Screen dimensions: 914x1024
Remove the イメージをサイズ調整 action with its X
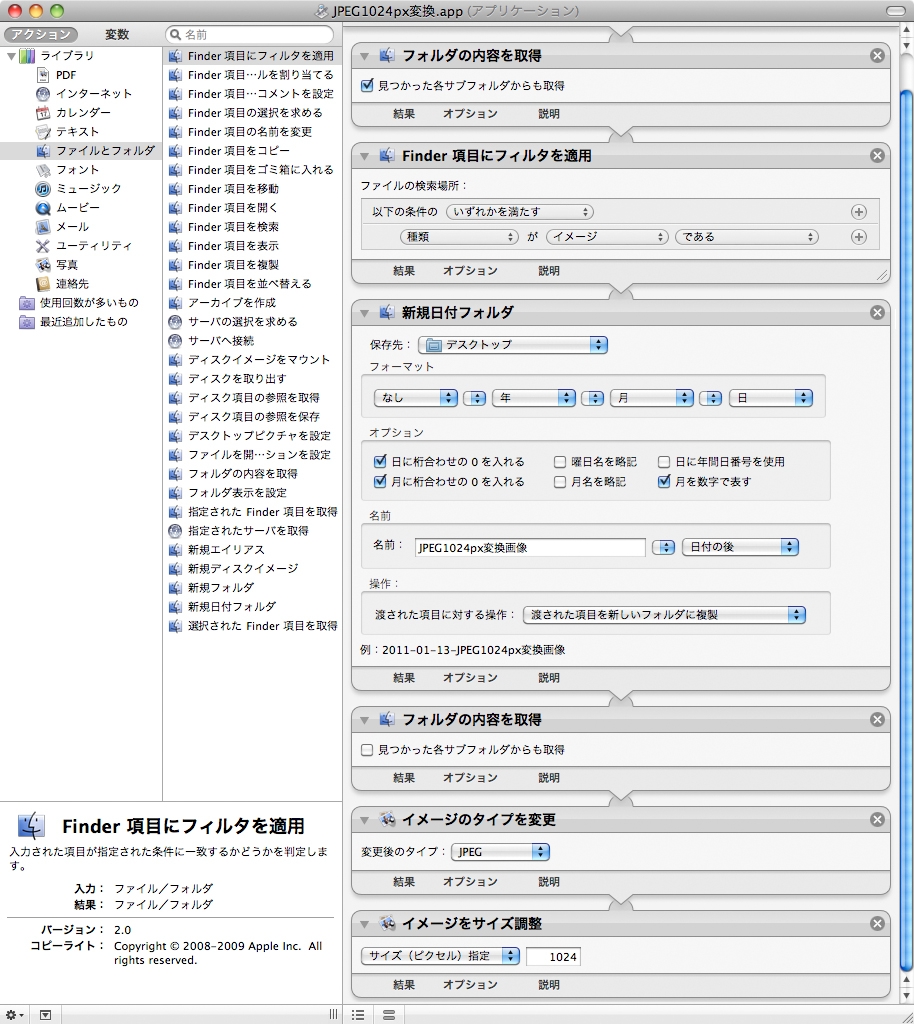(877, 923)
